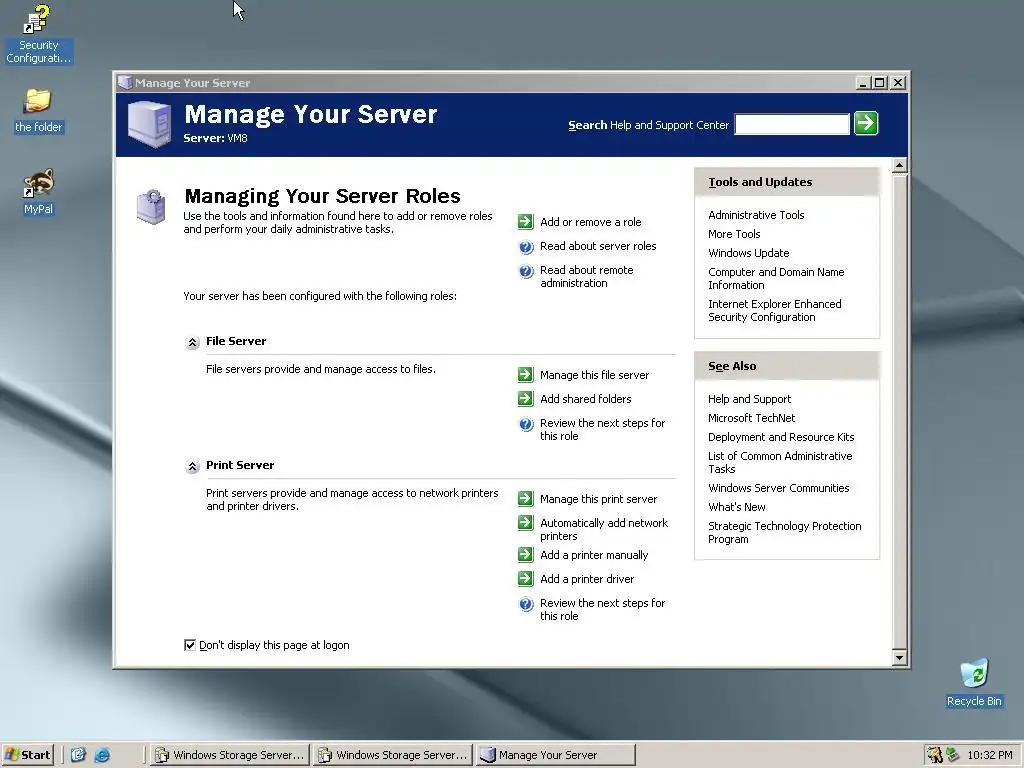Click Add shared folders link
This screenshot has height=768, width=1024.
(x=586, y=399)
